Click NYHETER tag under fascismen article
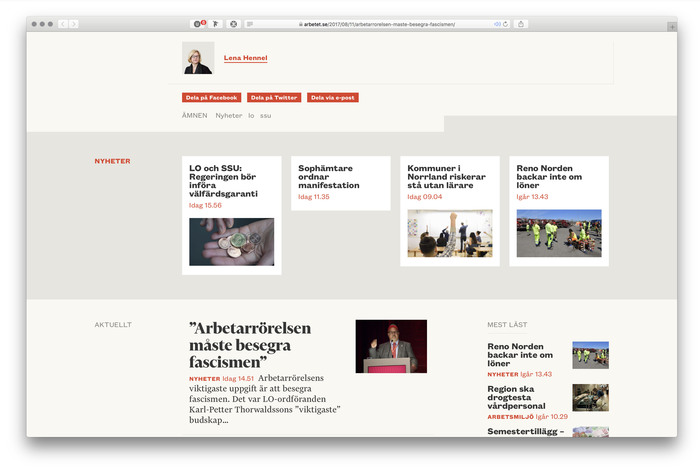The height and width of the screenshot is (469, 700). (204, 379)
